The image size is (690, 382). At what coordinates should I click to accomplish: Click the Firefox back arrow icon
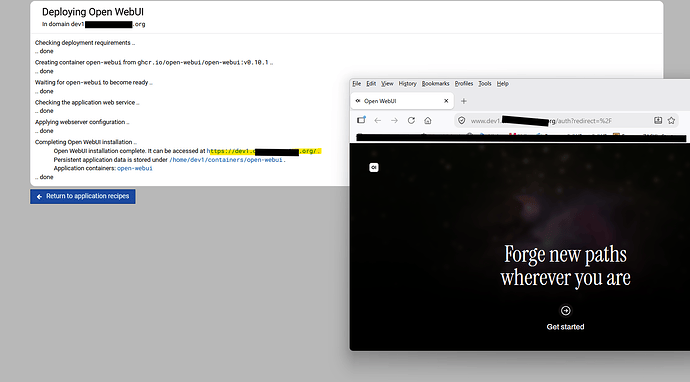click(x=378, y=121)
